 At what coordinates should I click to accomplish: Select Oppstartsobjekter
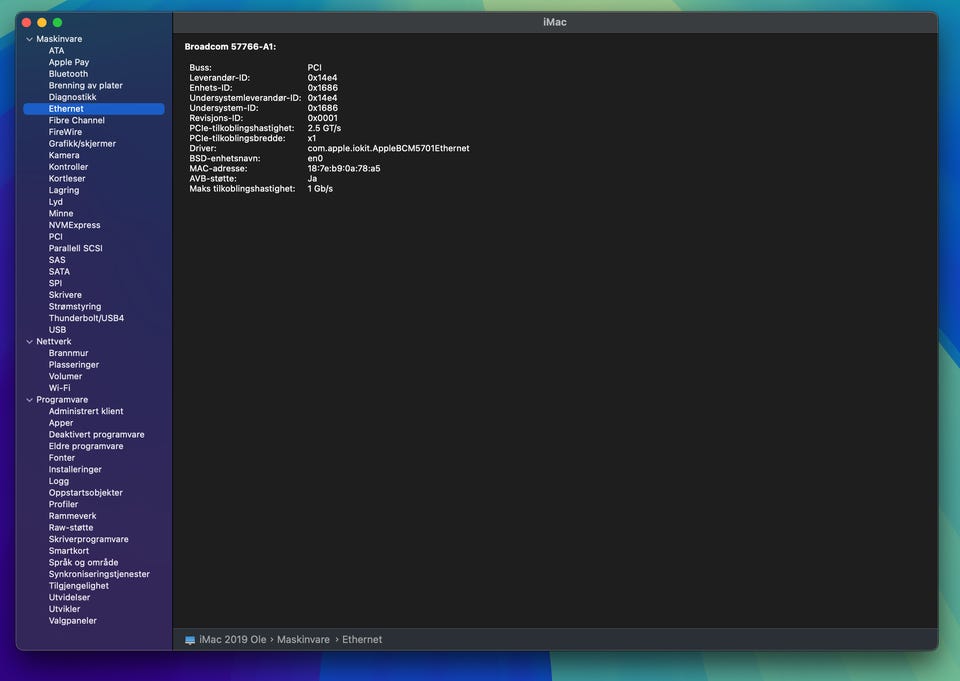click(x=86, y=493)
